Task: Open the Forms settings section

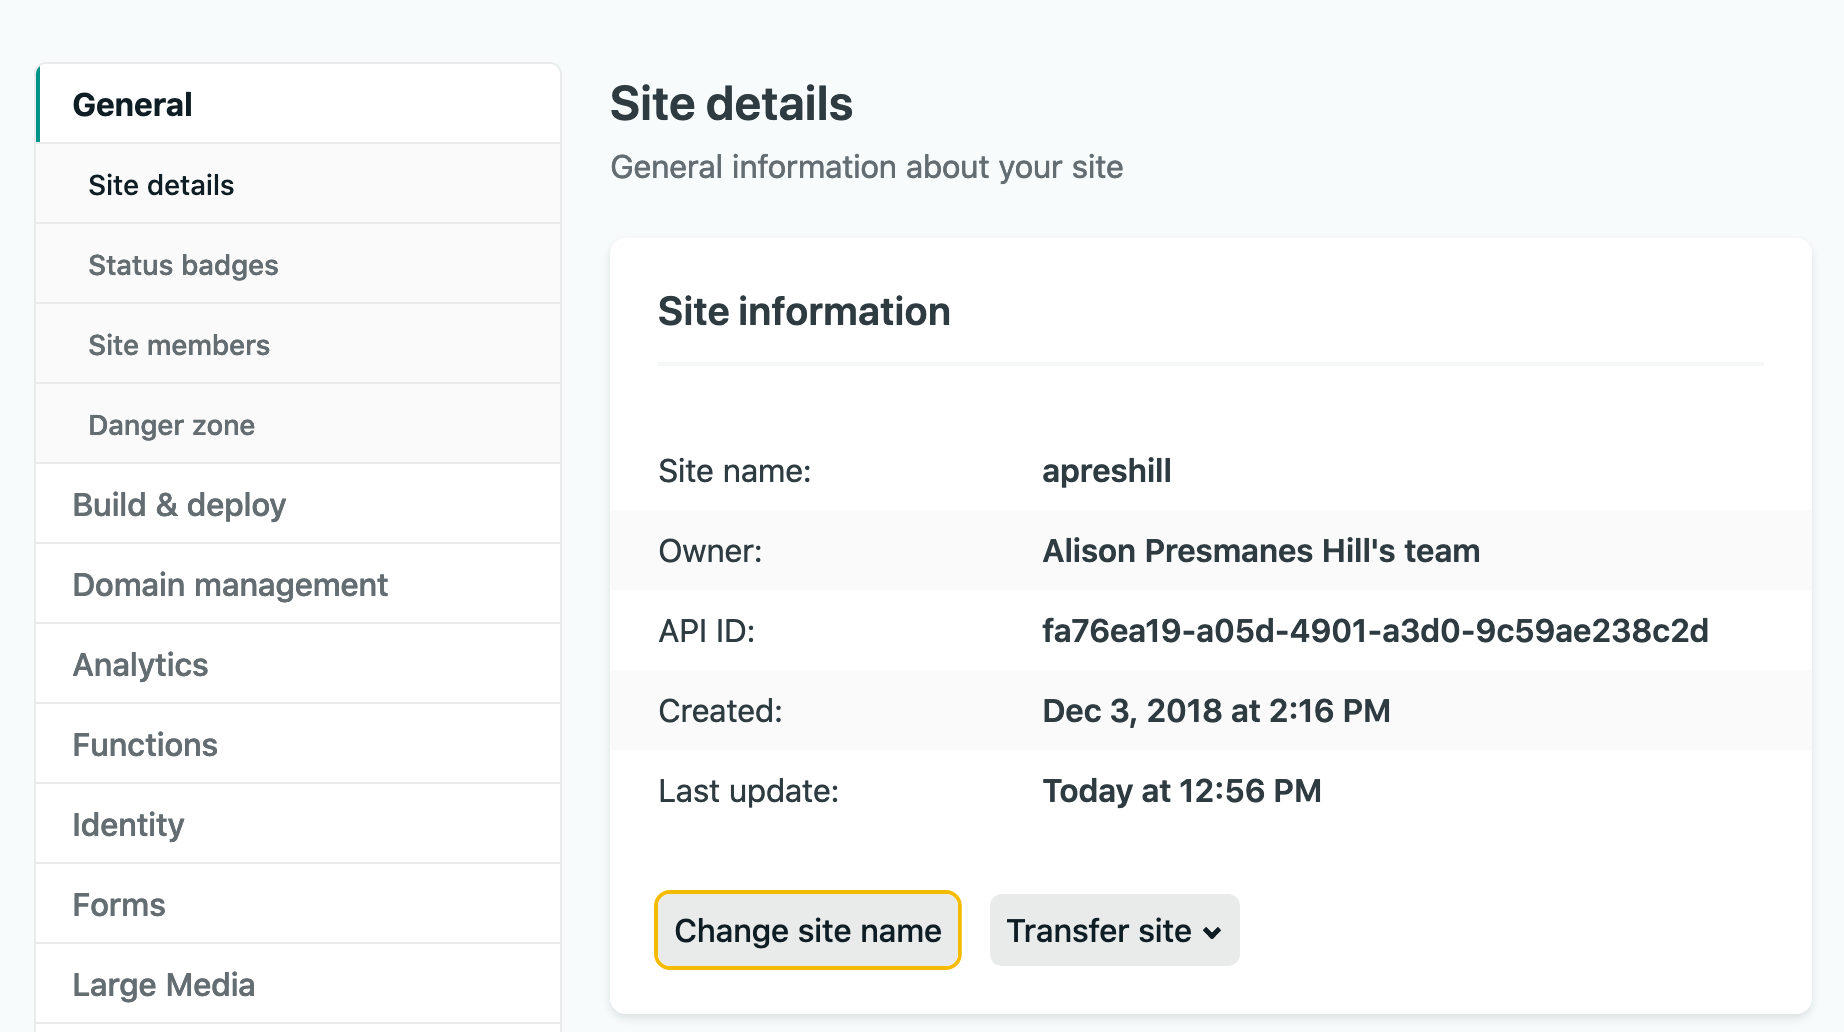Action: [298, 904]
